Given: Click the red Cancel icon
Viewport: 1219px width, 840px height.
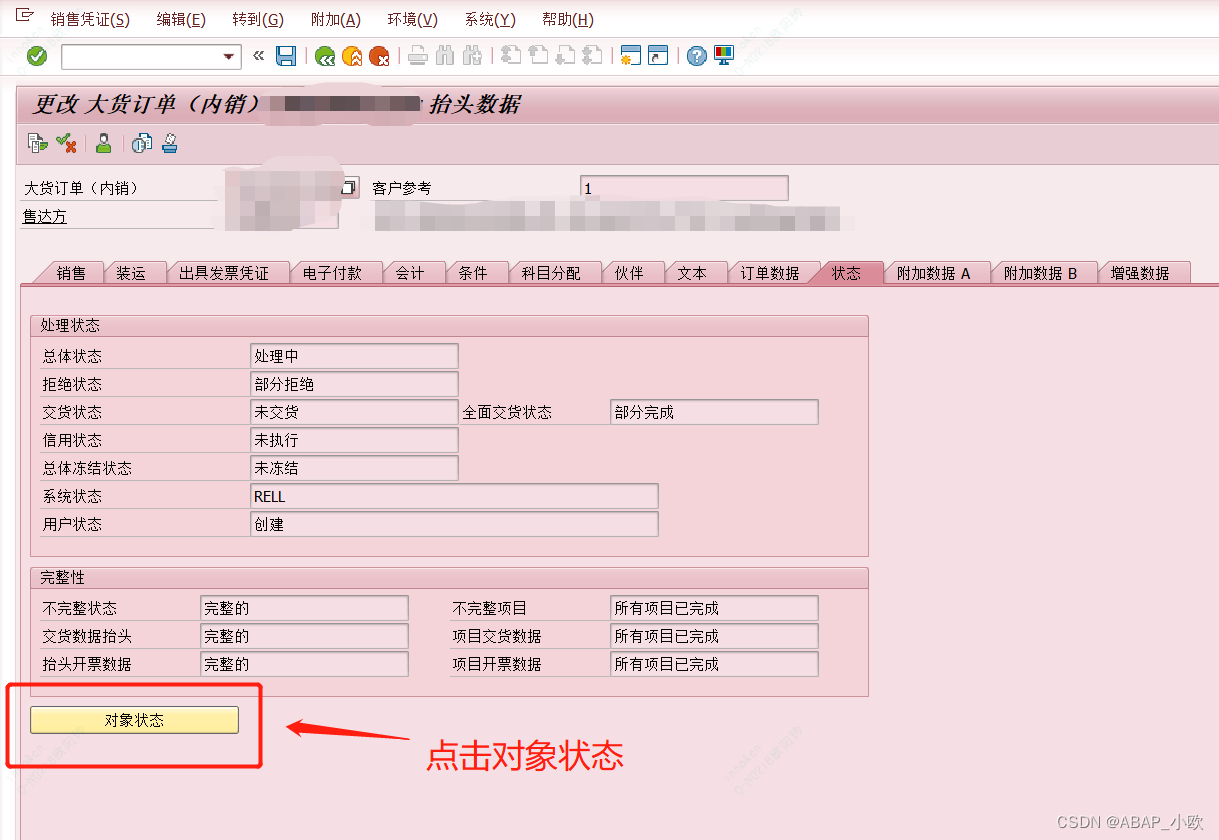Looking at the screenshot, I should click(x=379, y=56).
